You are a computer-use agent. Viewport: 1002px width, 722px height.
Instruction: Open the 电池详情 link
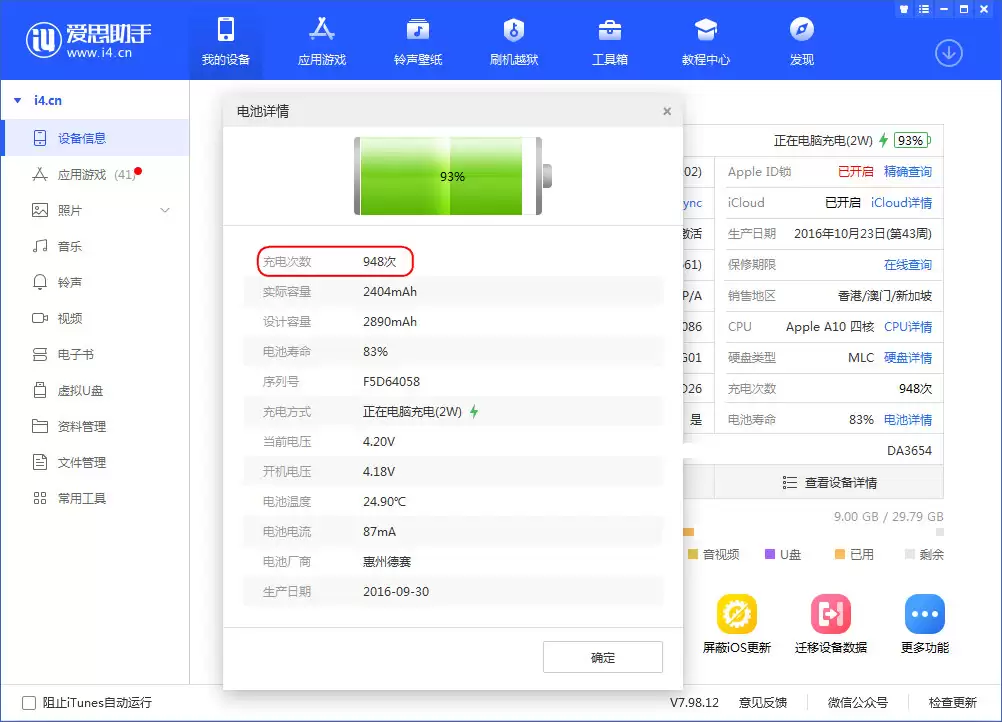coord(907,420)
